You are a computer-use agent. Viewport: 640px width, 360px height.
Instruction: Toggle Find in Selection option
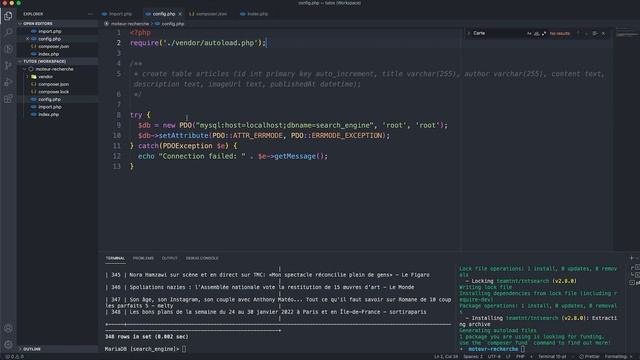595,33
